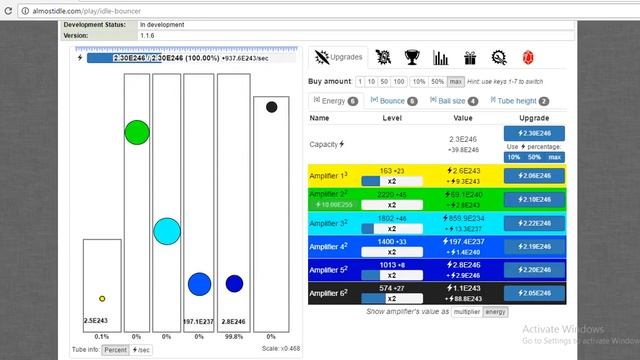Open the settings gear tab
Screen dimensions: 640x360
pyautogui.click(x=499, y=58)
